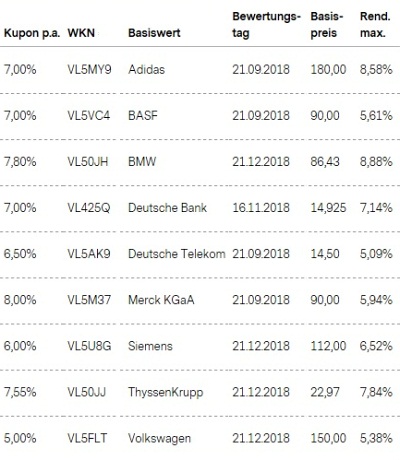Select the Deutsche Telekom row name
Image resolution: width=400 pixels, height=460 pixels.
pos(177,254)
